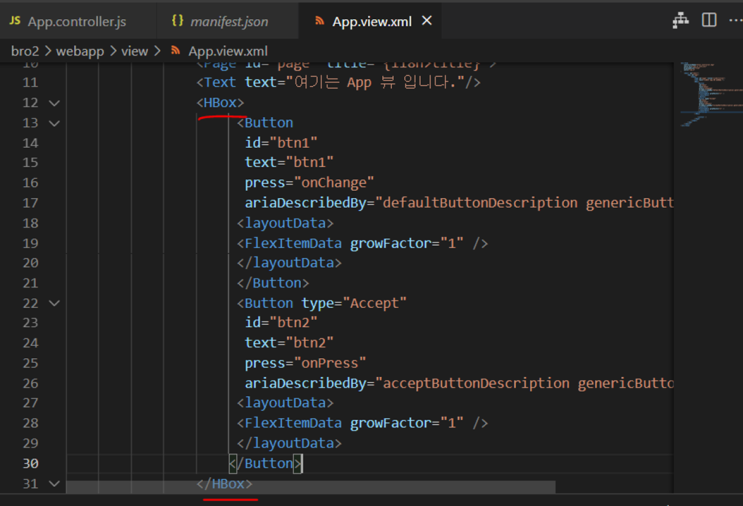
Task: Click the webapp breadcrumb segment
Action: point(80,51)
